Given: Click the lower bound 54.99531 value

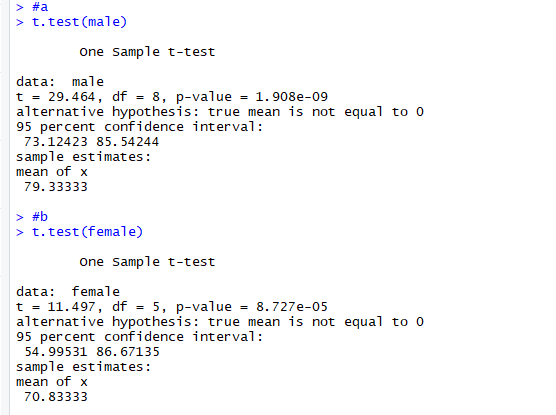Looking at the screenshot, I should (x=56, y=352).
